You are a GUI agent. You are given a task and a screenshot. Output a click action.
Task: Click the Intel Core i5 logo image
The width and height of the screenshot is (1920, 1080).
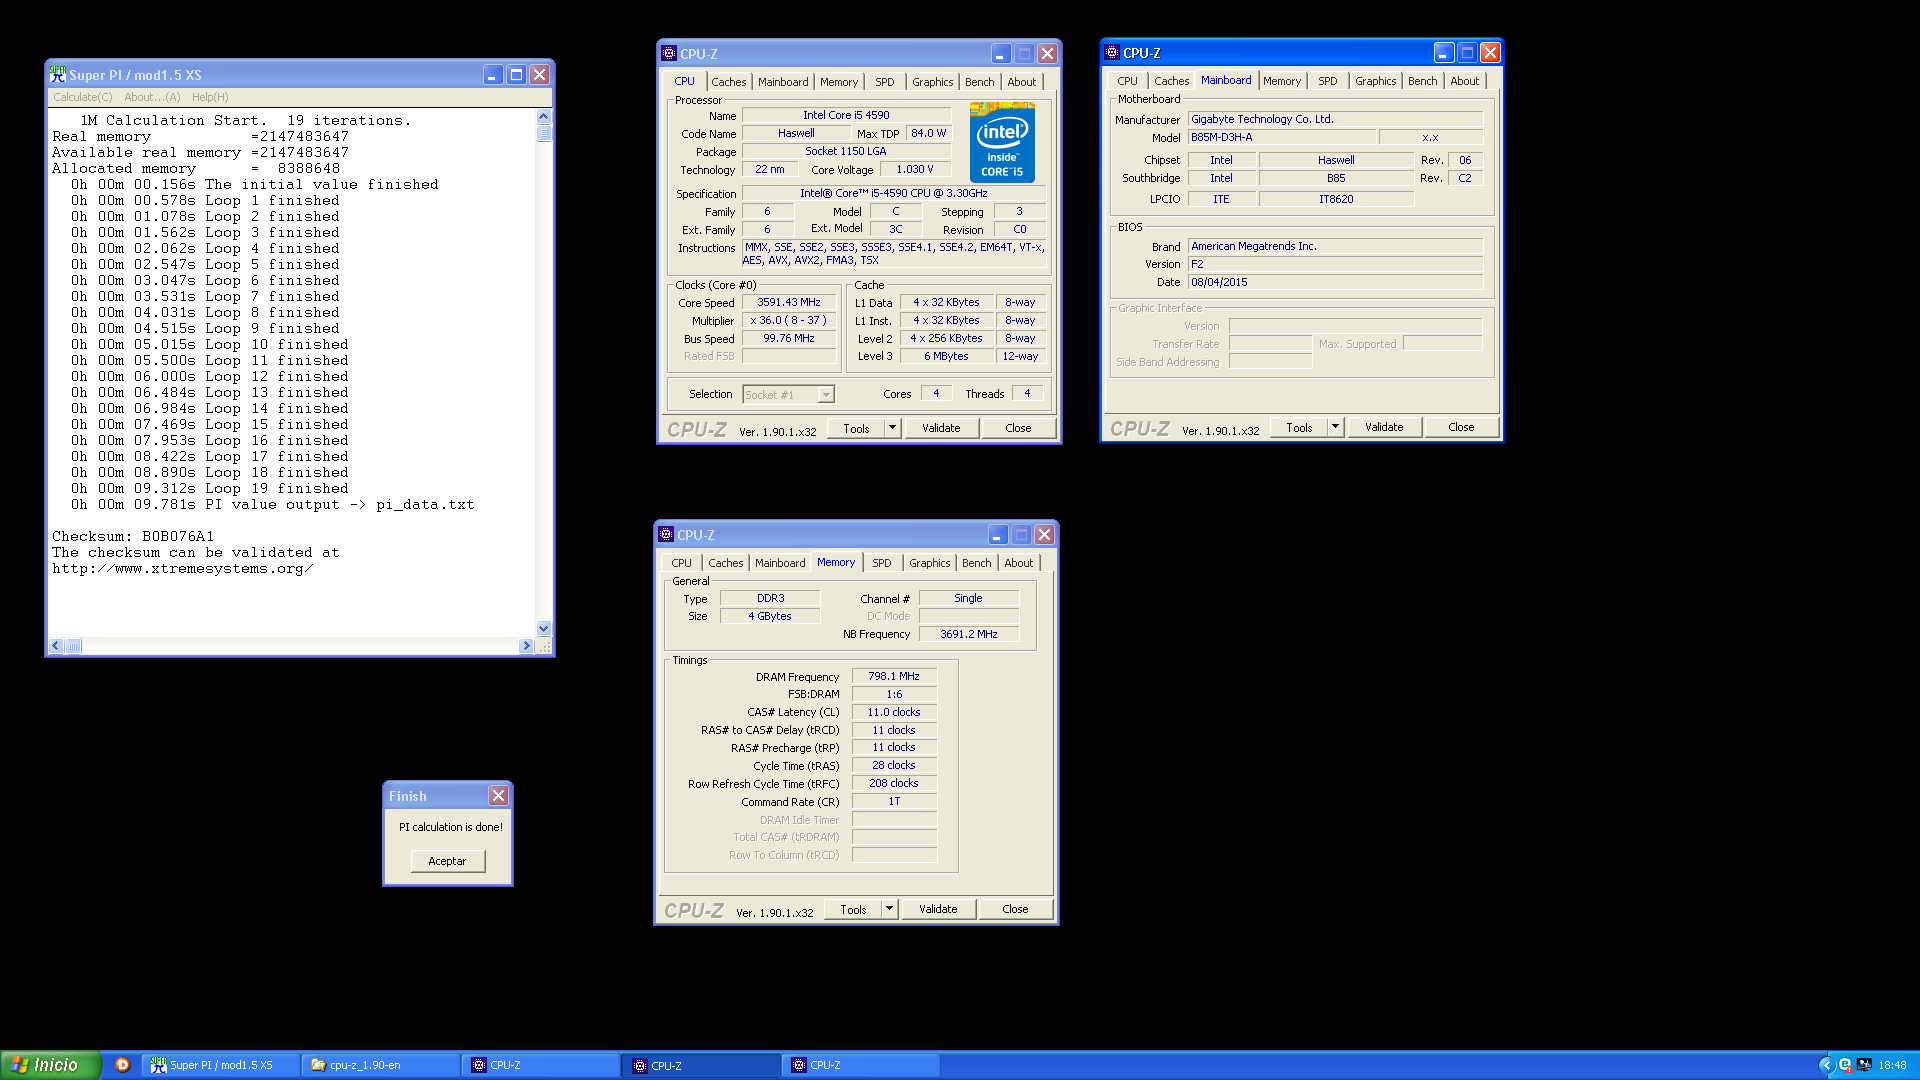[1002, 142]
